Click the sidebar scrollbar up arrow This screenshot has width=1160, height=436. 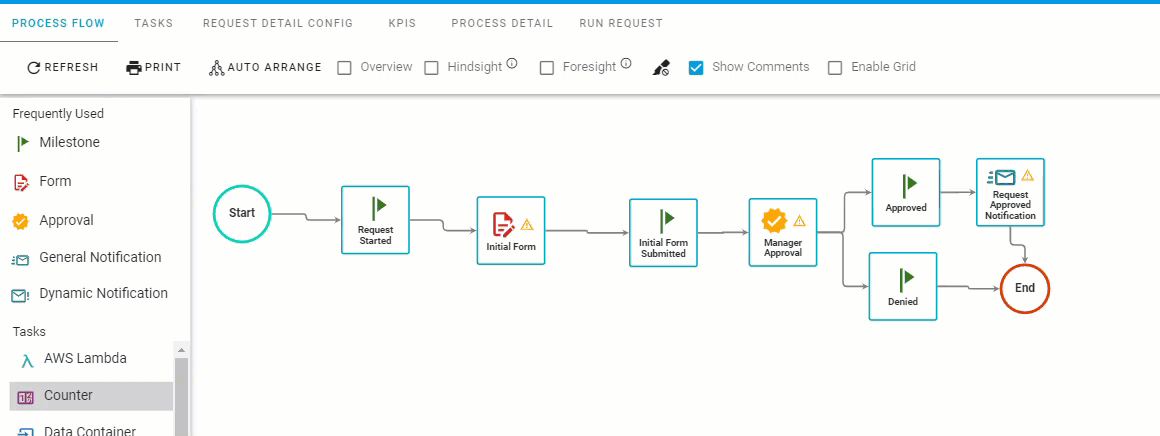(x=181, y=349)
